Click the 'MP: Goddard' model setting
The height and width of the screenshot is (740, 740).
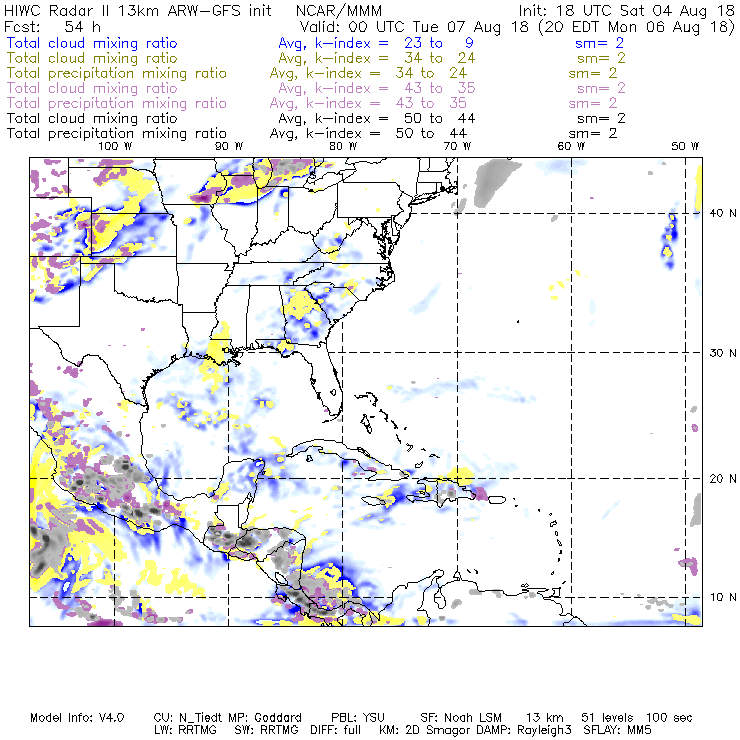pyautogui.click(x=265, y=718)
